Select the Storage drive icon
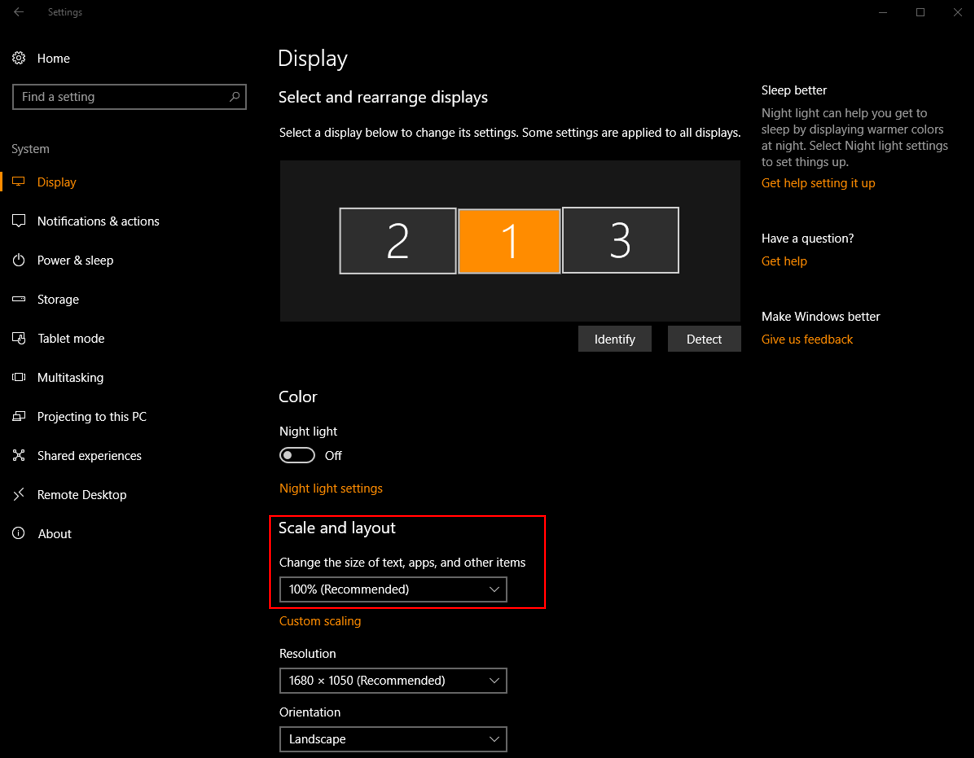 [19, 299]
